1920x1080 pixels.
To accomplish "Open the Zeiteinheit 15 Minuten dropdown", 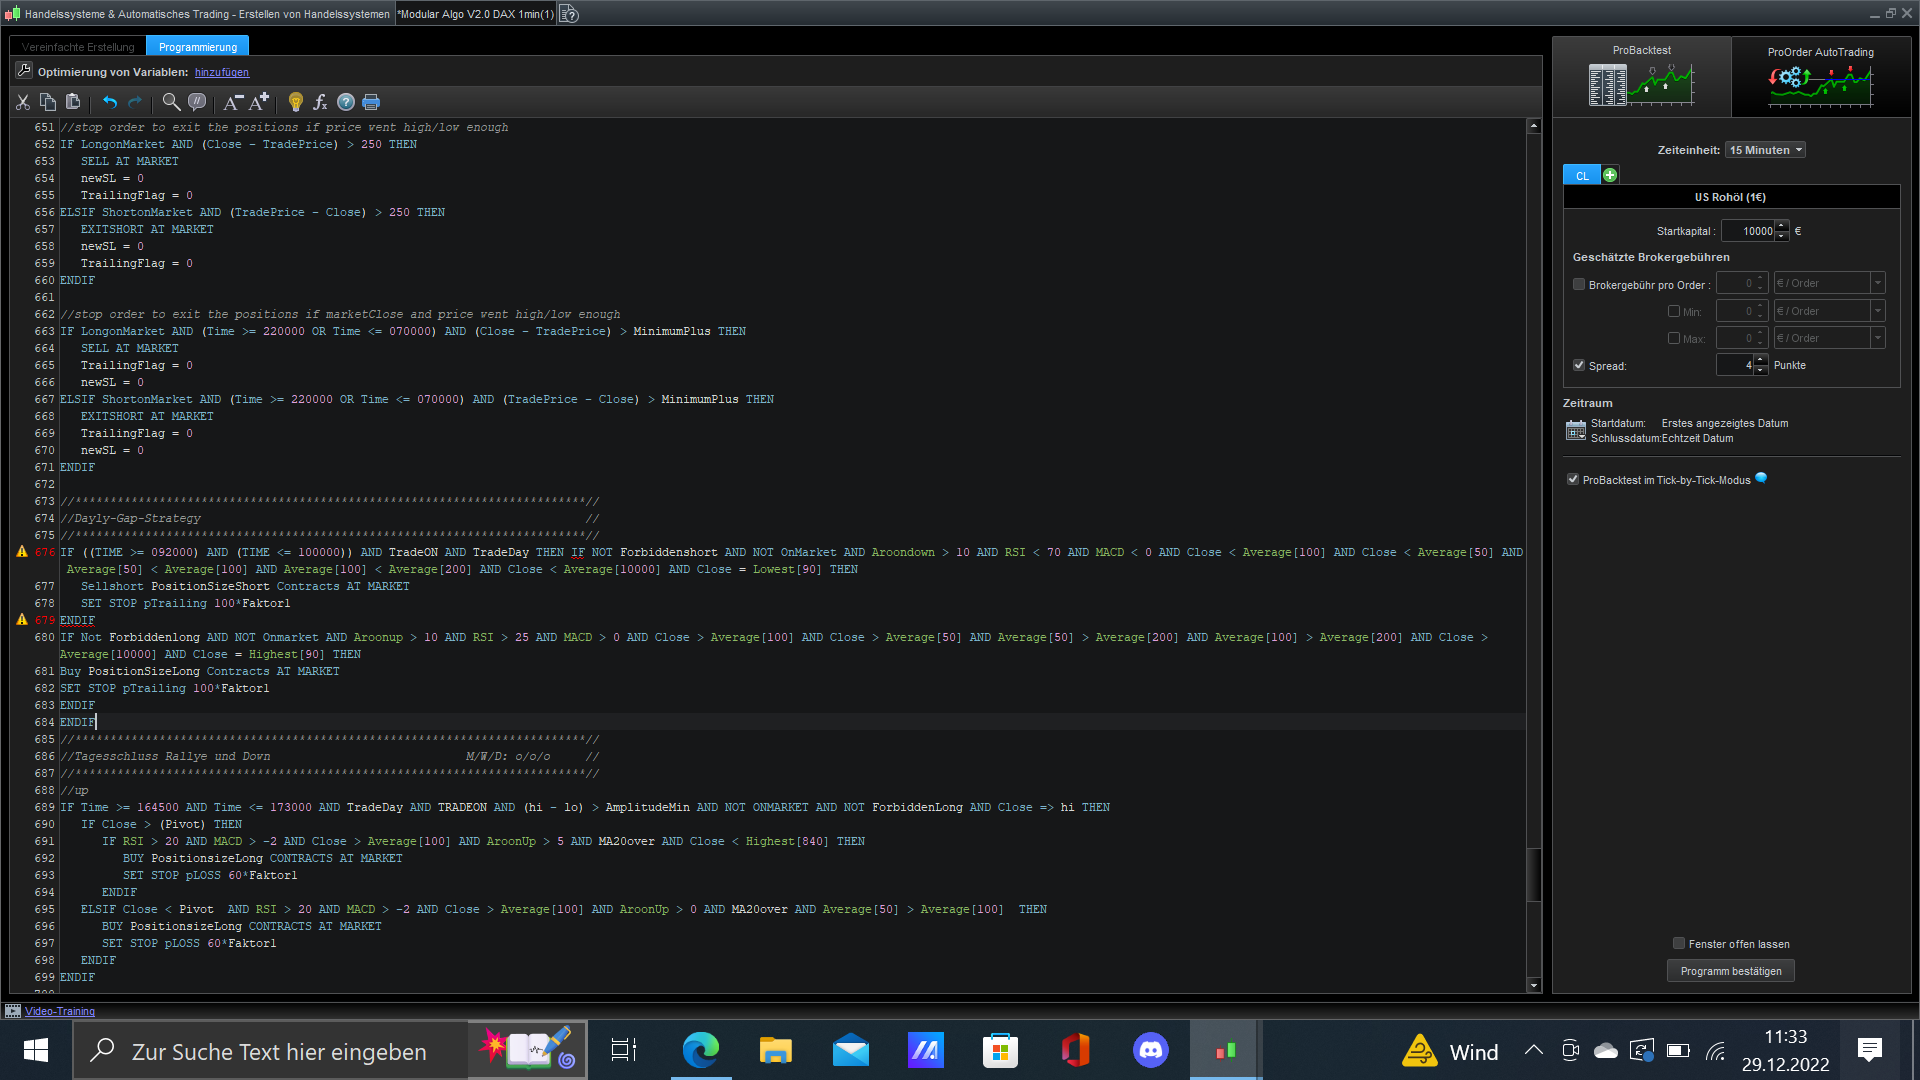I will tap(1765, 150).
